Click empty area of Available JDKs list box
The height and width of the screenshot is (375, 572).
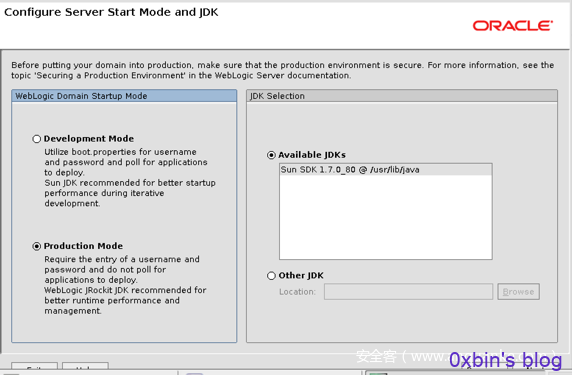click(386, 217)
